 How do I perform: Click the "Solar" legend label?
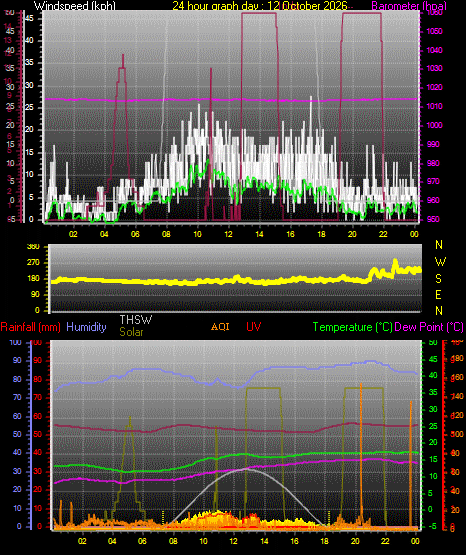point(131,332)
